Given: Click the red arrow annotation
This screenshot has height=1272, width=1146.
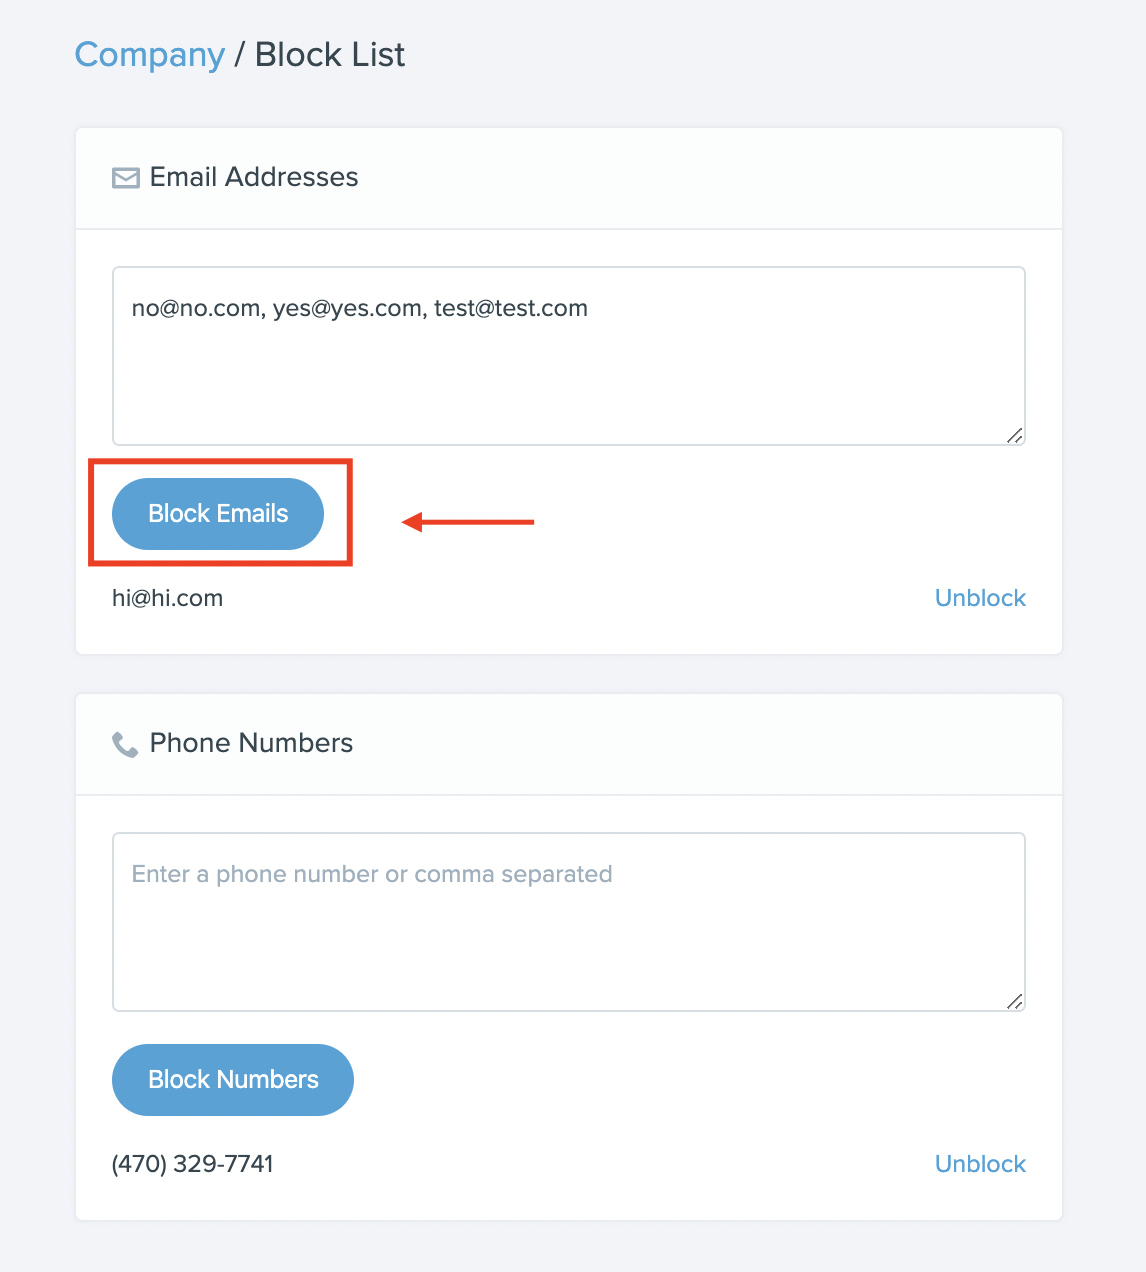Looking at the screenshot, I should tap(468, 521).
